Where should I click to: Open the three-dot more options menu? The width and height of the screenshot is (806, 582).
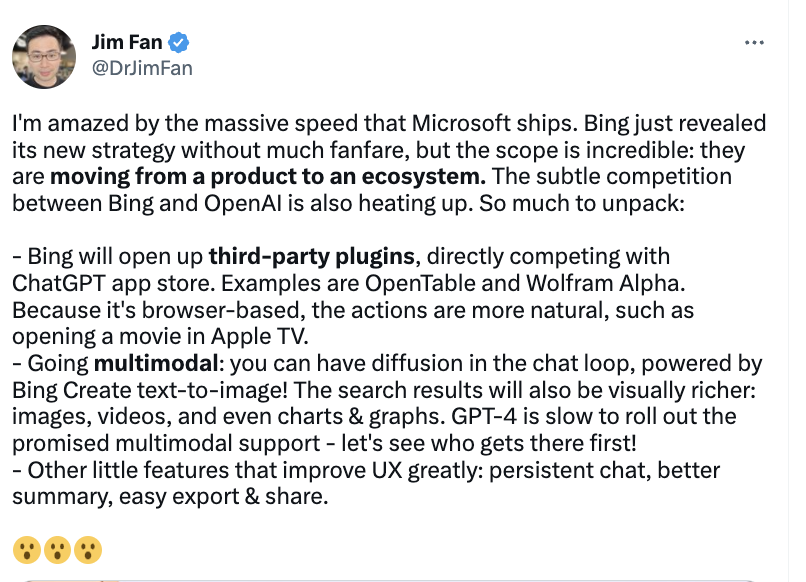click(756, 43)
